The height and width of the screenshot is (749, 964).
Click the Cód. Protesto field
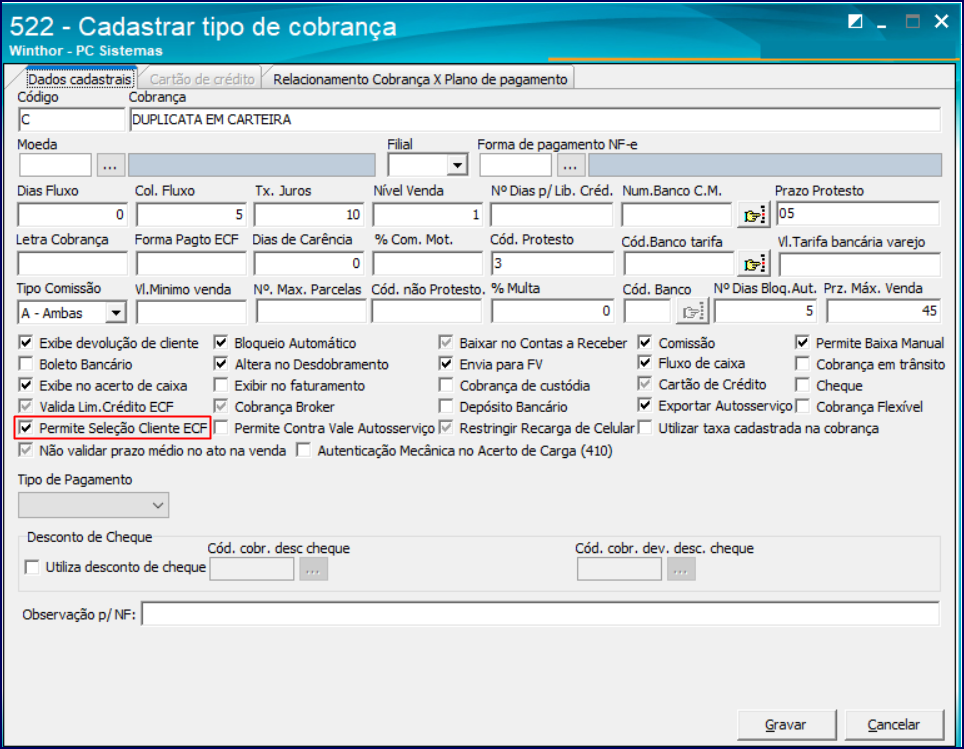click(x=551, y=263)
